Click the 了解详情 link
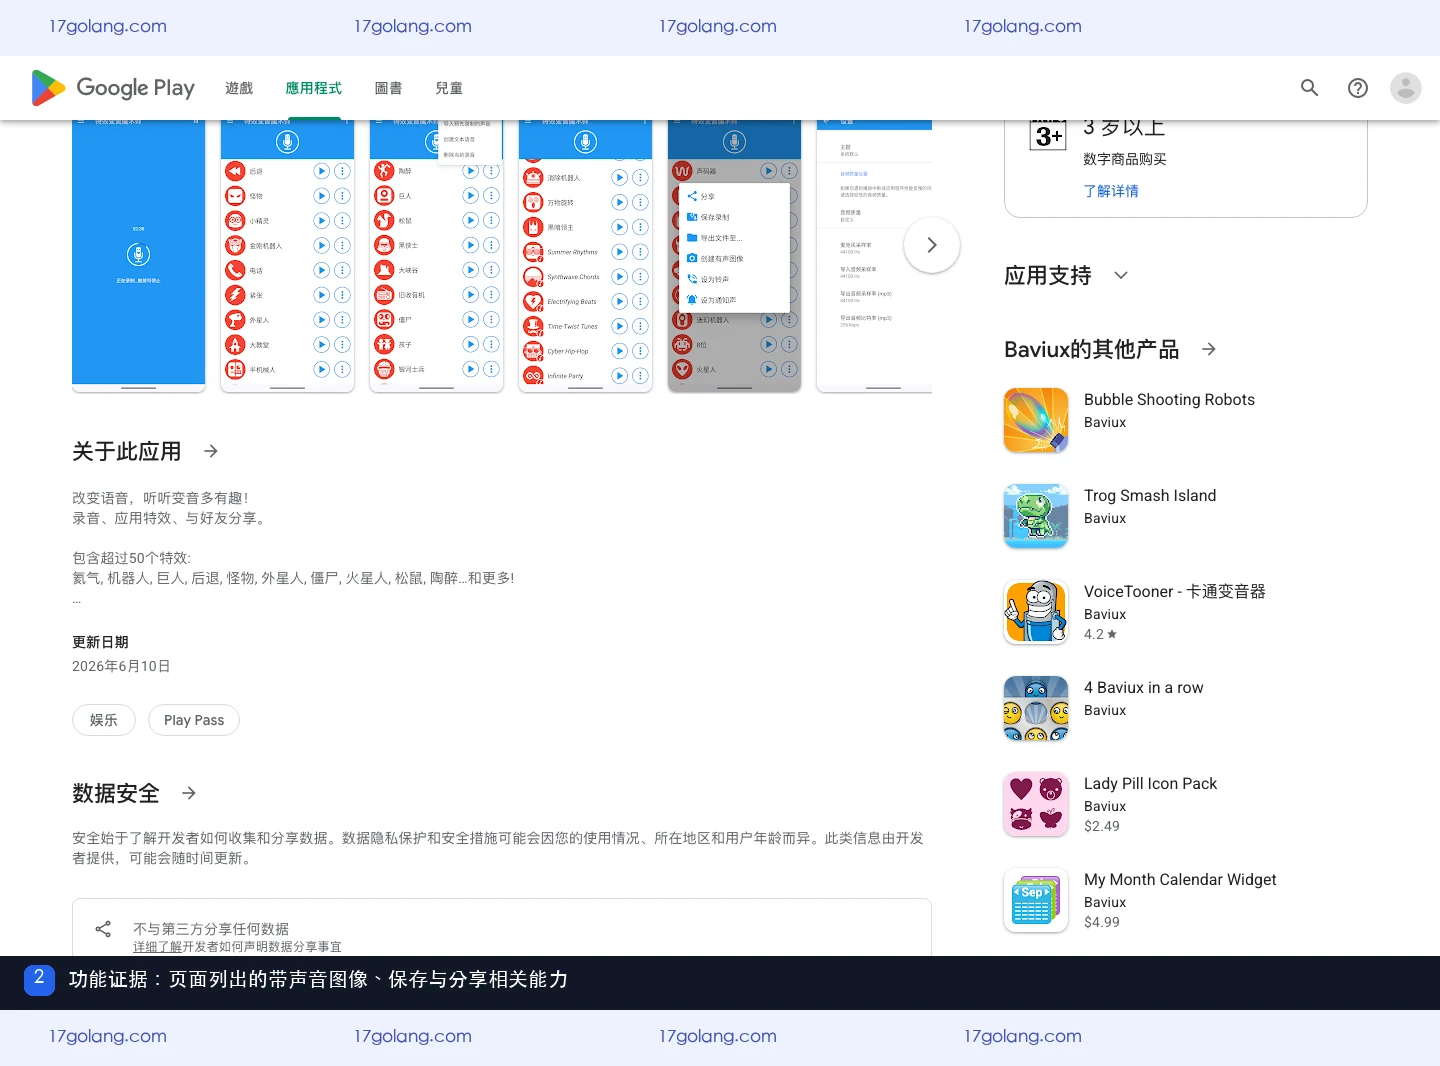1440x1066 pixels. coord(1111,191)
